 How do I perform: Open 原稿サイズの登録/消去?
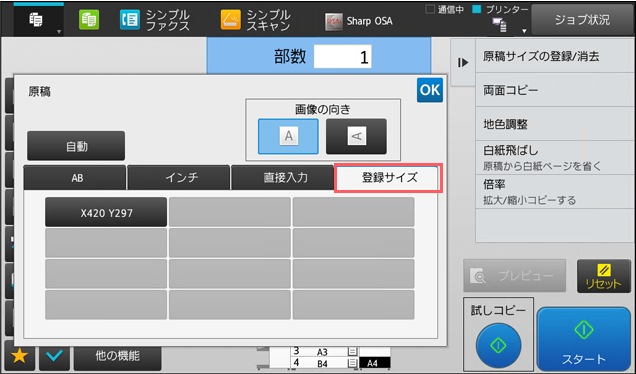tap(555, 56)
